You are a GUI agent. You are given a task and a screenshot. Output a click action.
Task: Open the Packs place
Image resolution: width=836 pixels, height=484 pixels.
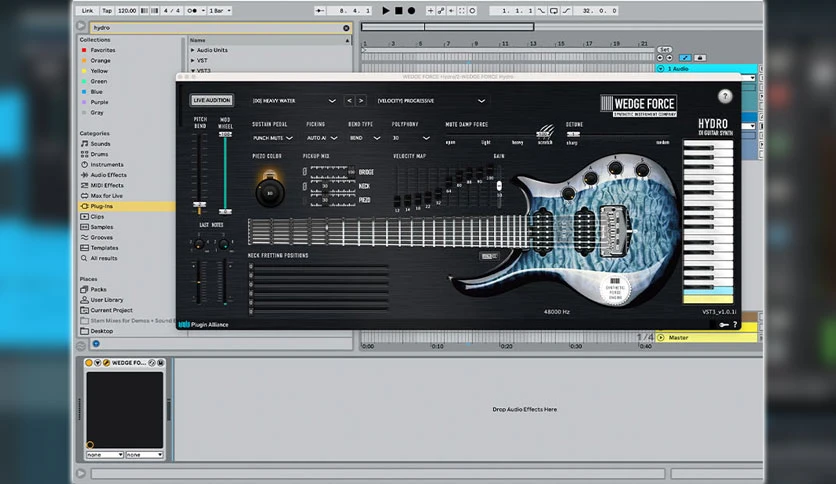coord(98,289)
